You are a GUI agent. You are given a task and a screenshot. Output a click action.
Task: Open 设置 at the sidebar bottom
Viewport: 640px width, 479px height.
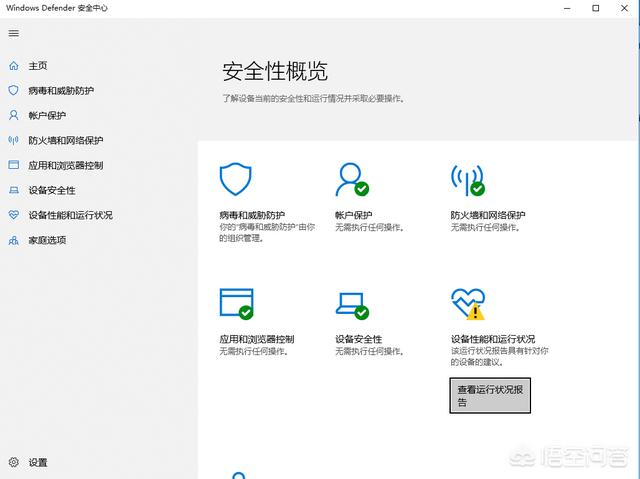point(38,462)
